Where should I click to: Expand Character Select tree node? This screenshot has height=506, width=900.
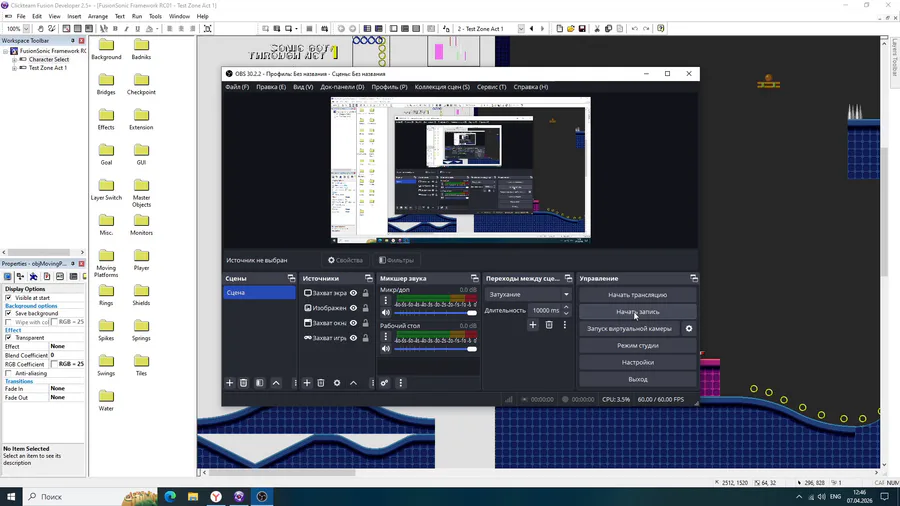click(x=14, y=60)
